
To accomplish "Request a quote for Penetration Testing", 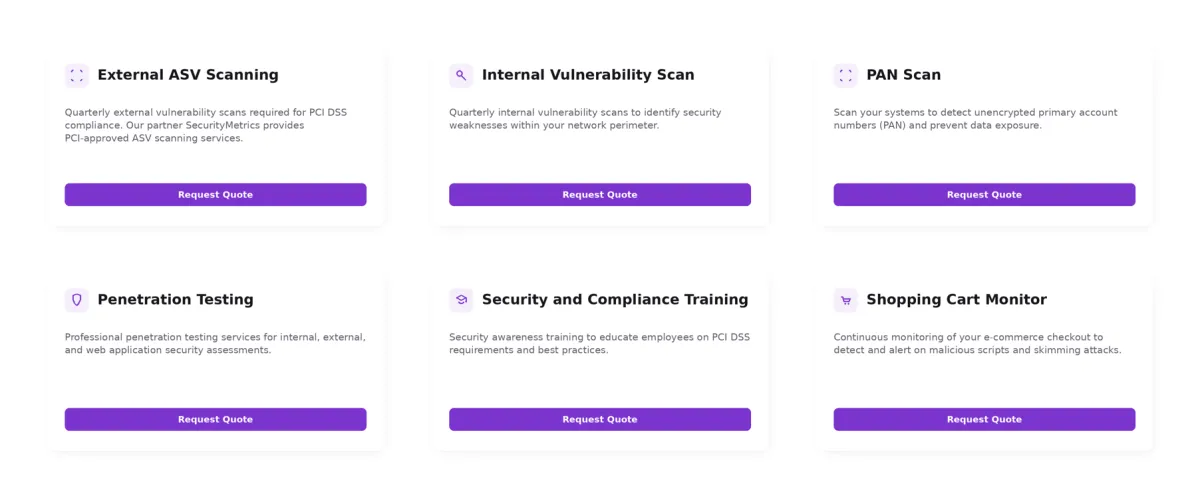I will [216, 419].
